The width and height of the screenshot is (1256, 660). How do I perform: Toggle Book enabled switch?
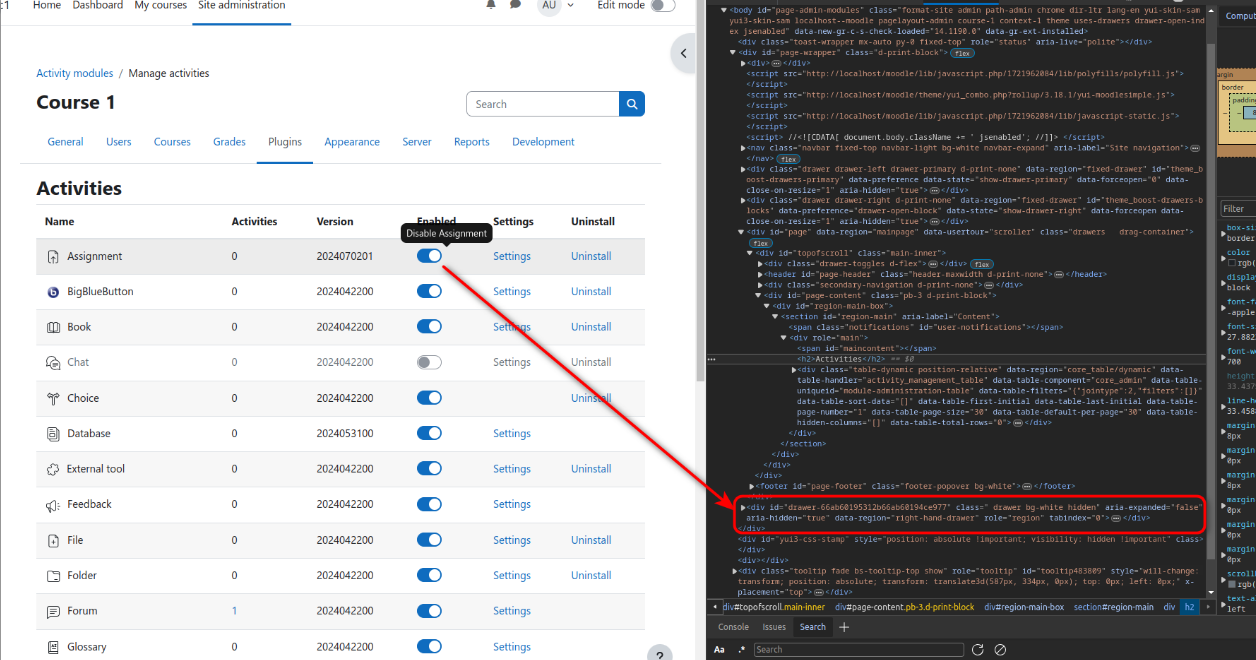[429, 326]
